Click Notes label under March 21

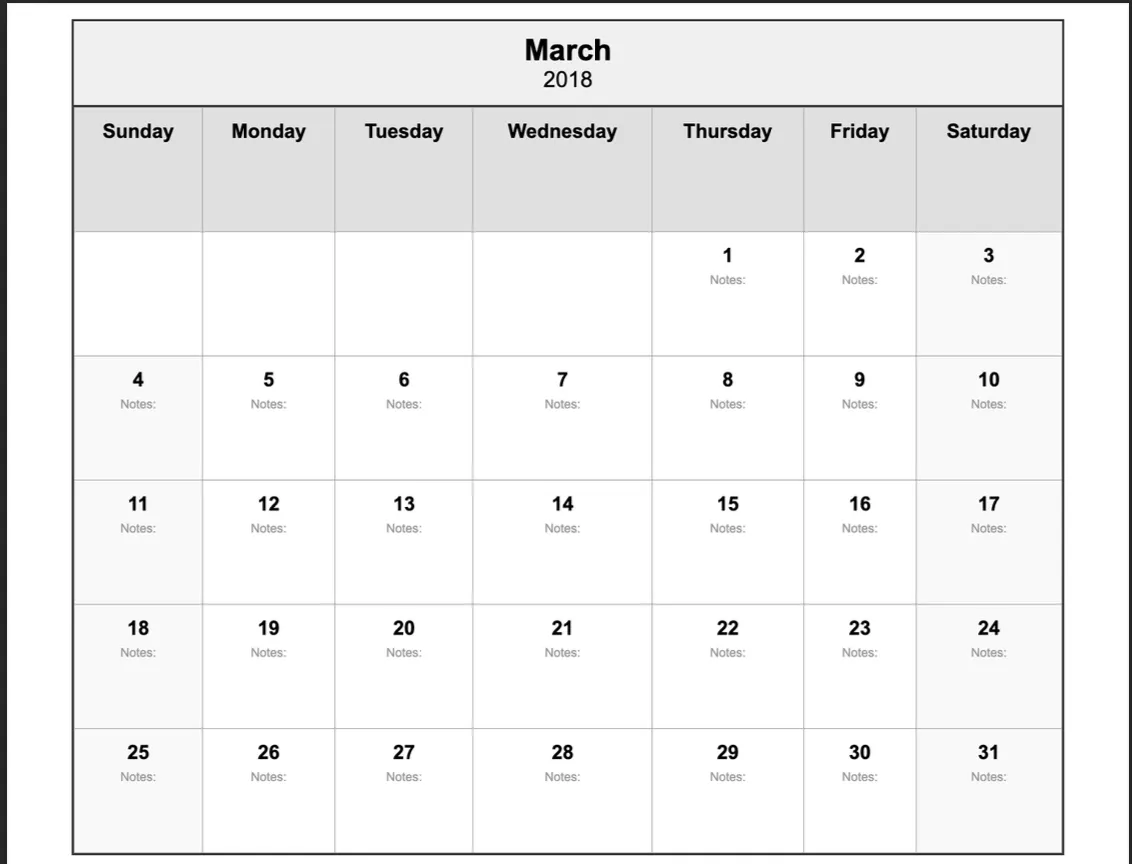[562, 653]
